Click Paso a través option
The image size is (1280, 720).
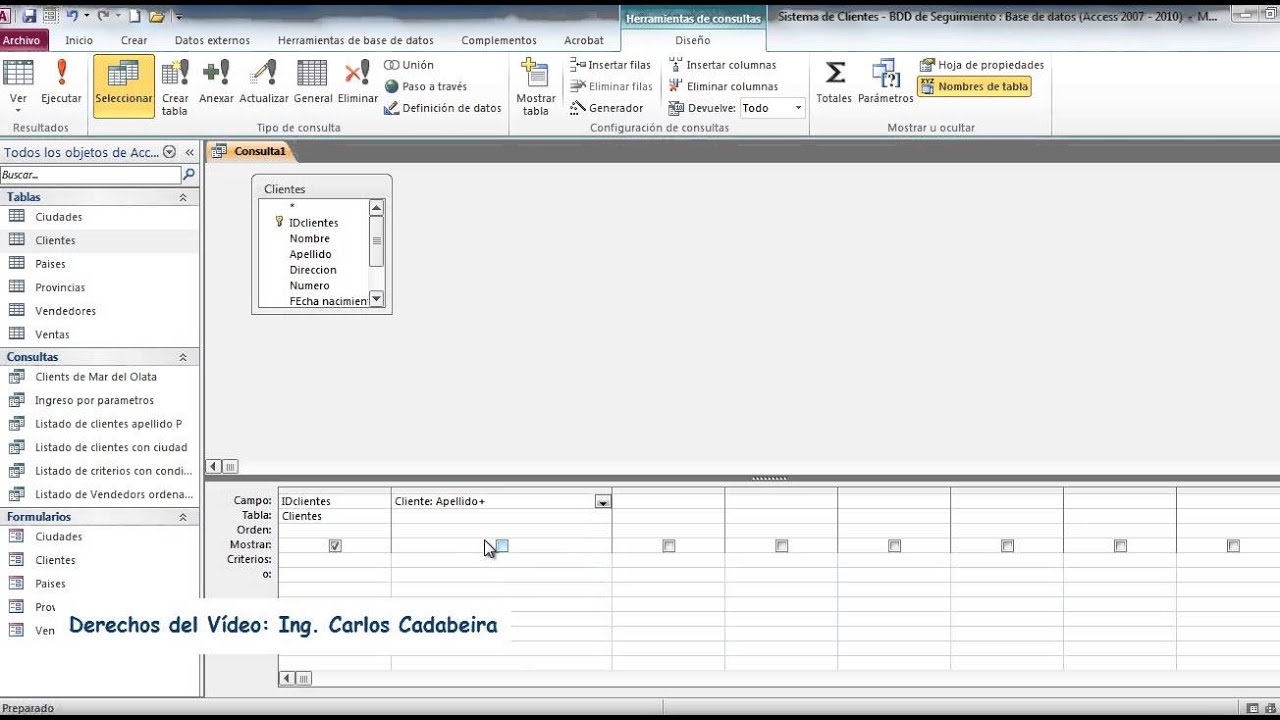coord(426,86)
